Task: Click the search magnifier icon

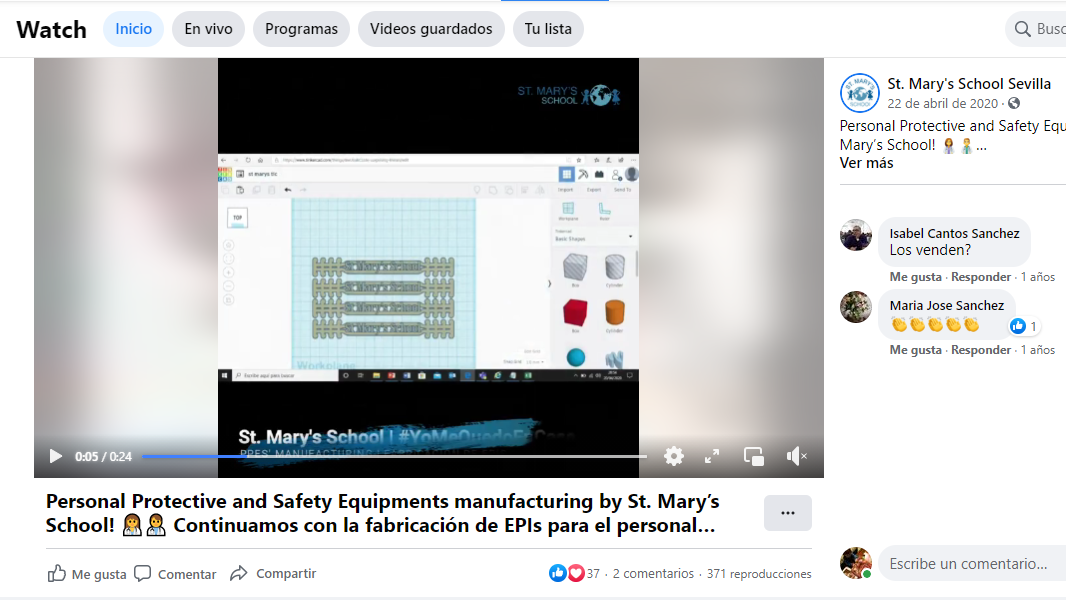Action: [x=1022, y=29]
